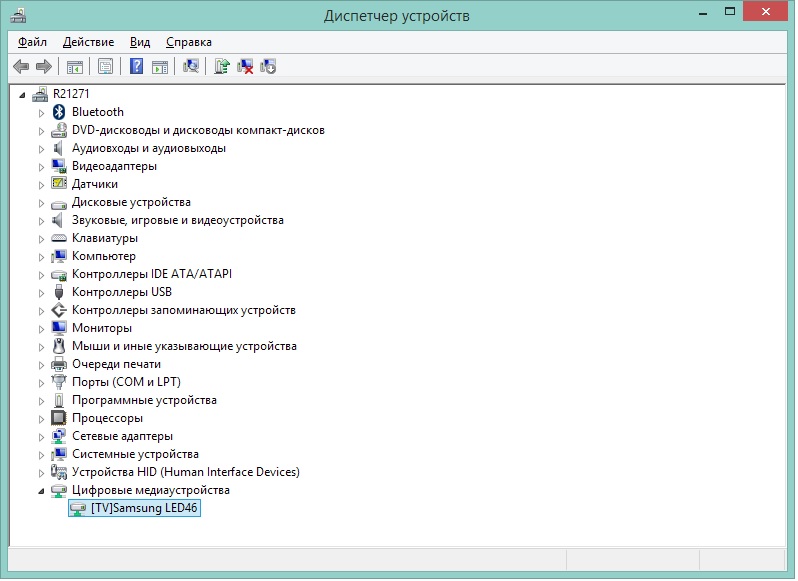Viewport: 798px width, 581px height.
Task: Select the [TV]Samsung LED46 device
Action: pyautogui.click(x=134, y=508)
